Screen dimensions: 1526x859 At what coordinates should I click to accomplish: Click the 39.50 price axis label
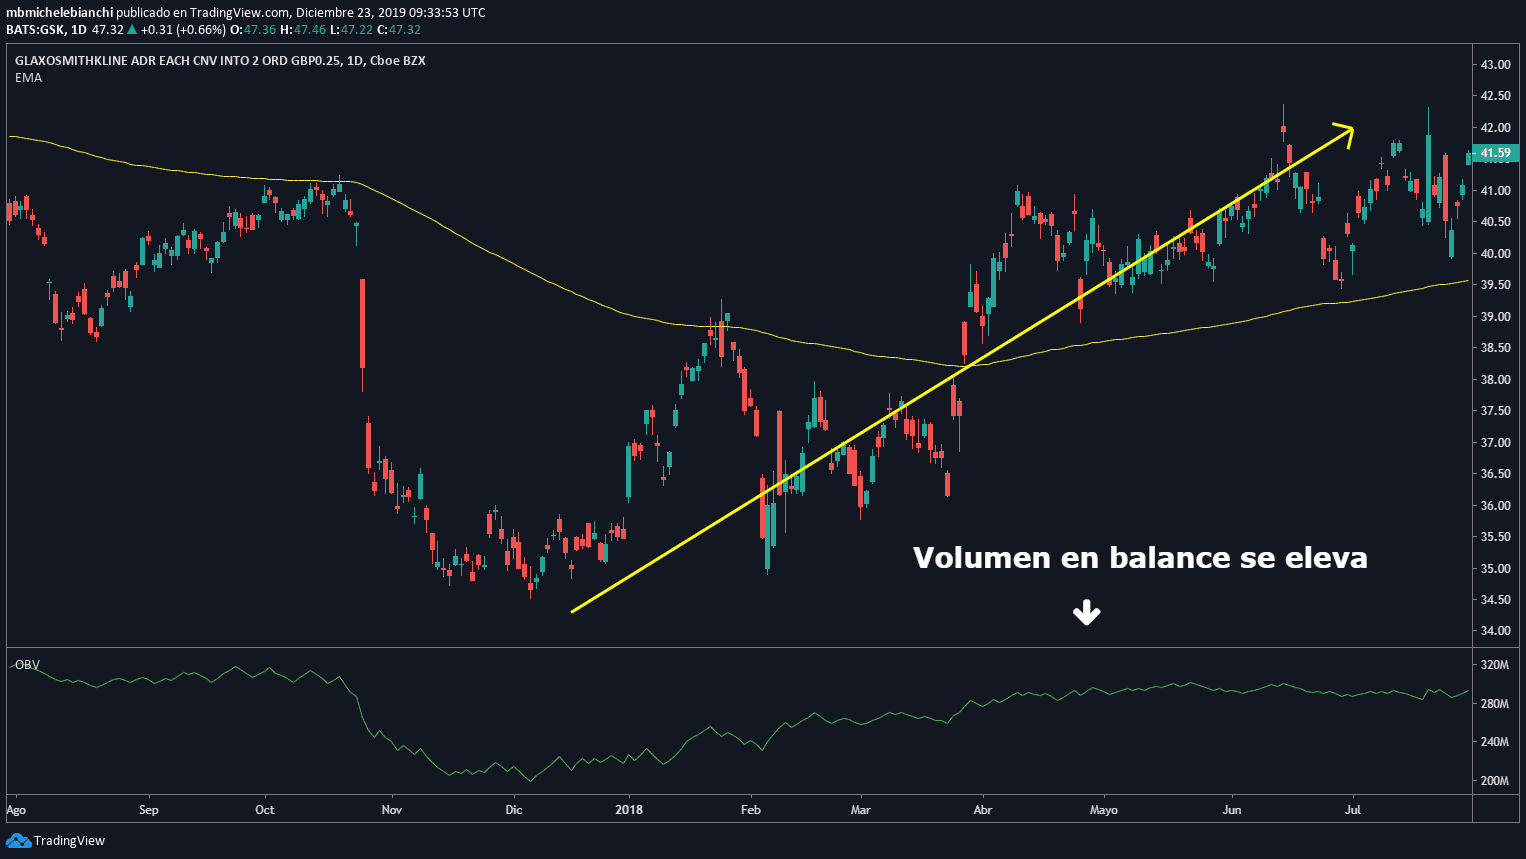(x=1496, y=285)
